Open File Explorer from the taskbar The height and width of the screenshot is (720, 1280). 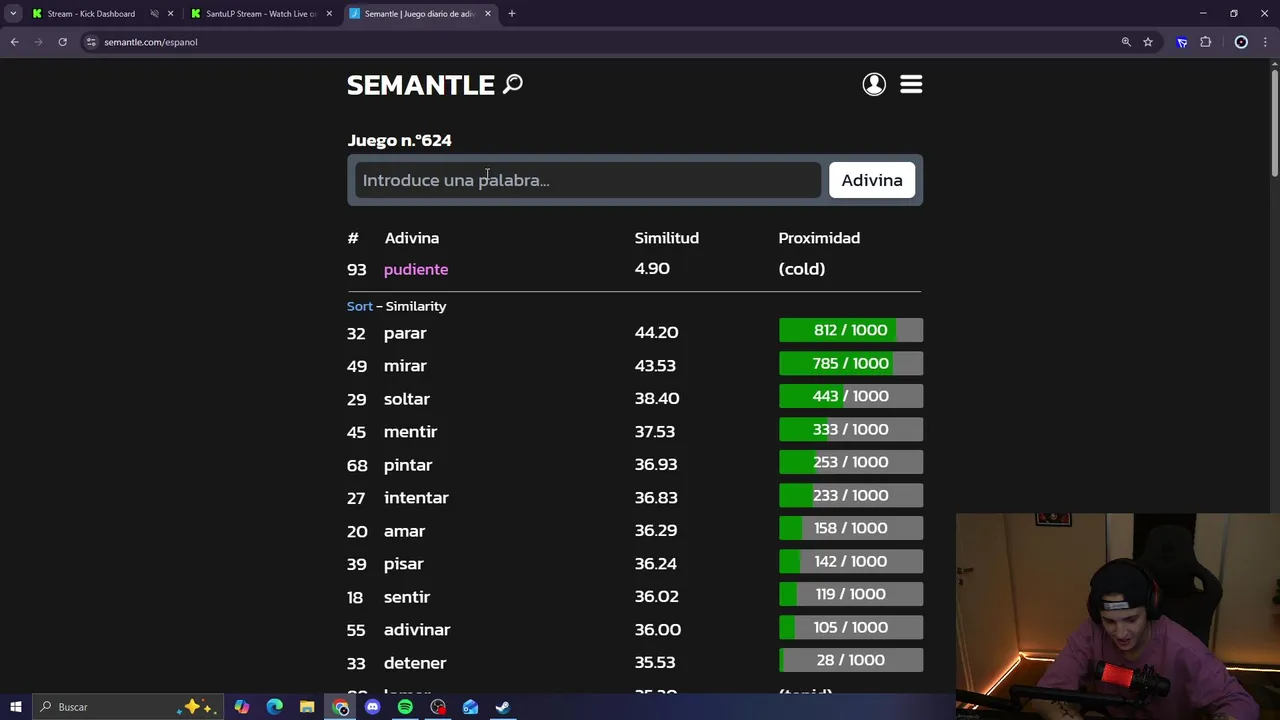[x=307, y=707]
